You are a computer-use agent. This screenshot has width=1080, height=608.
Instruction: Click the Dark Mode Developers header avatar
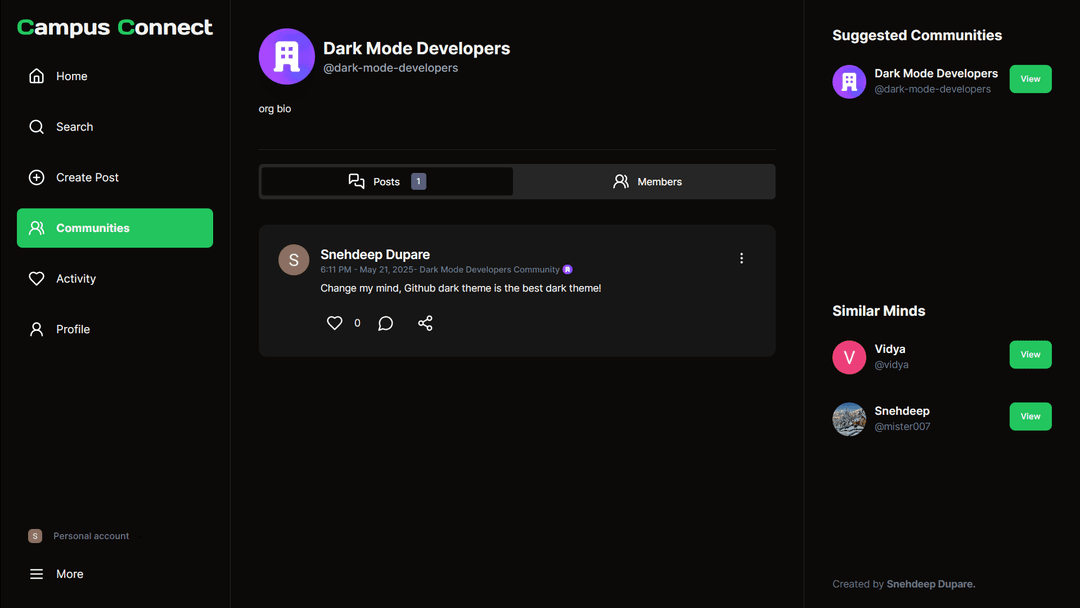(x=287, y=57)
